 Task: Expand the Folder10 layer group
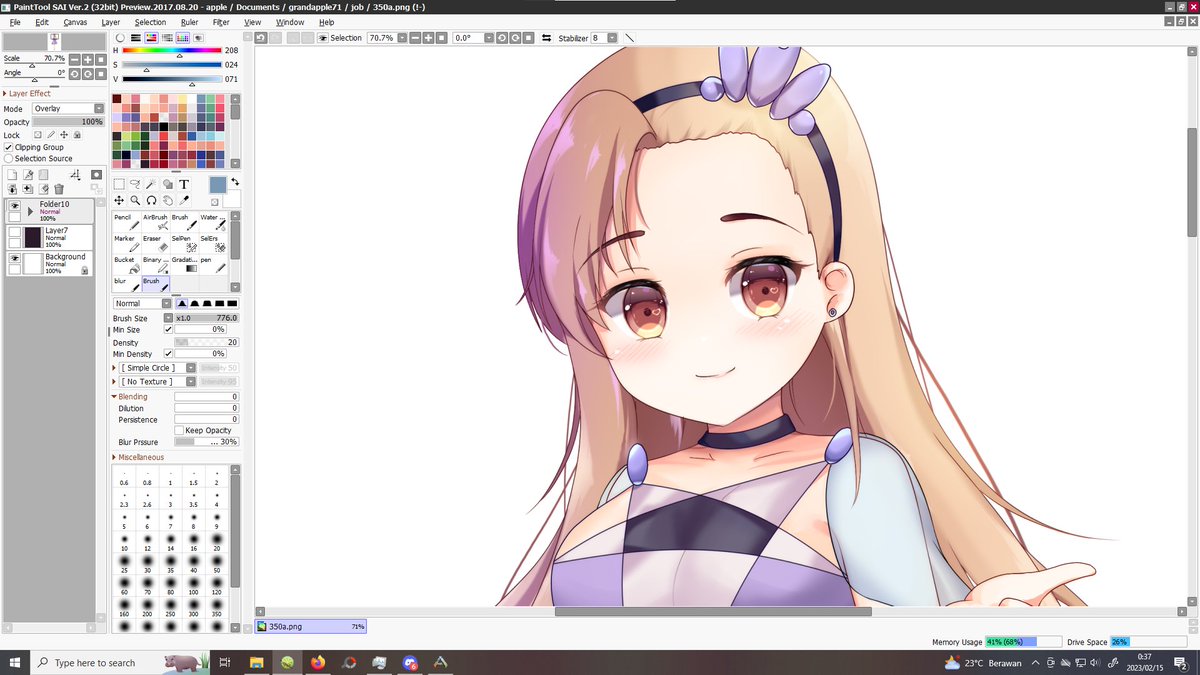(30, 211)
